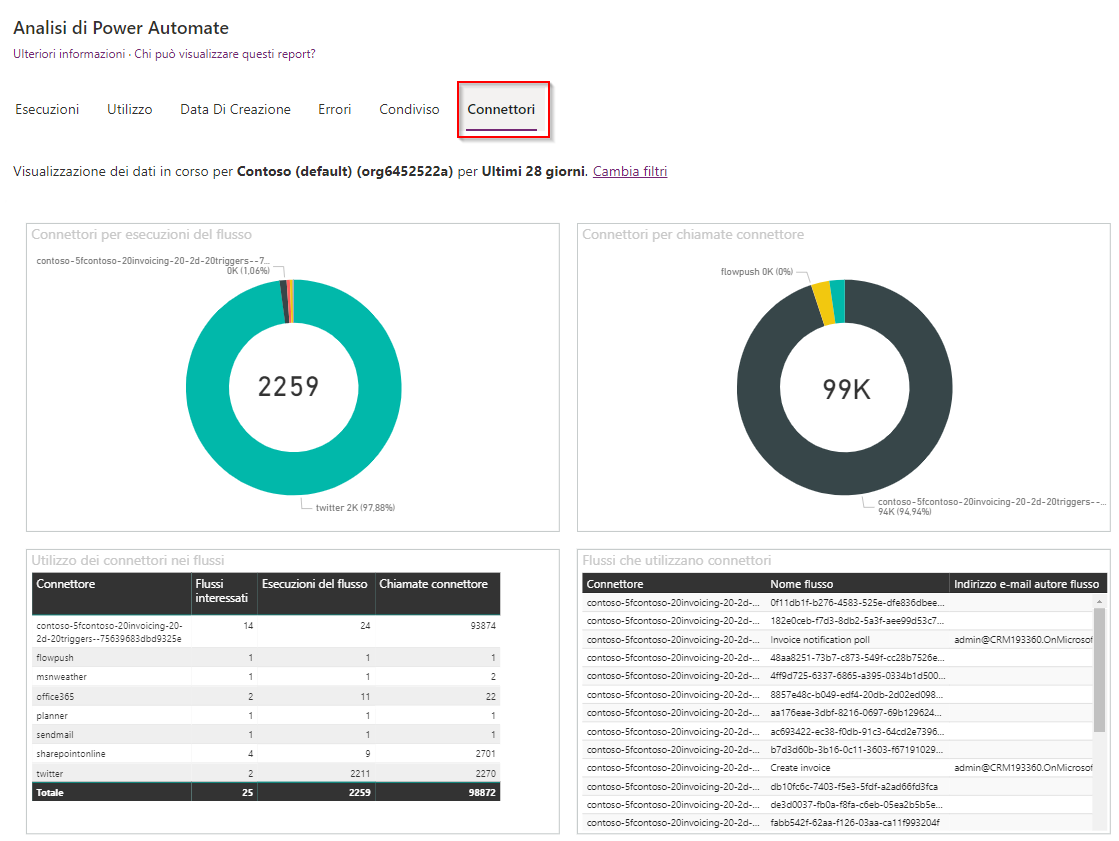This screenshot has height=841, width=1119.
Task: Go to the Condiviso tab
Action: pos(409,109)
